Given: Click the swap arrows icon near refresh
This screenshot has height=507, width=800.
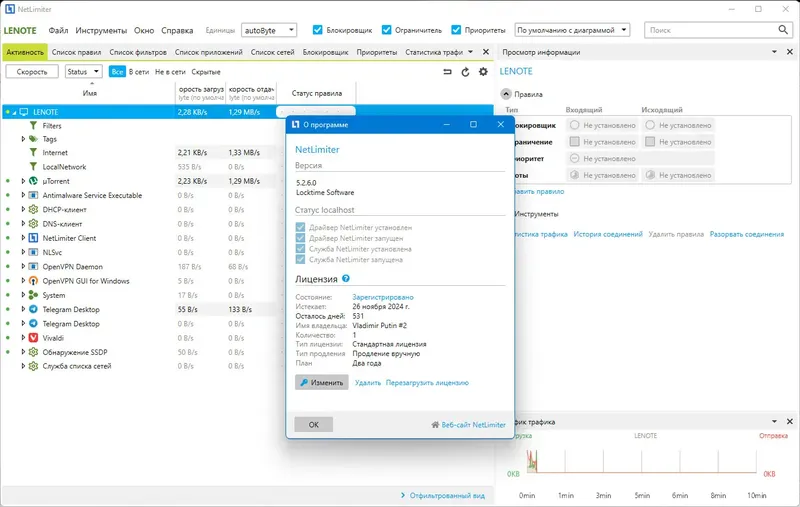Looking at the screenshot, I should click(x=447, y=72).
